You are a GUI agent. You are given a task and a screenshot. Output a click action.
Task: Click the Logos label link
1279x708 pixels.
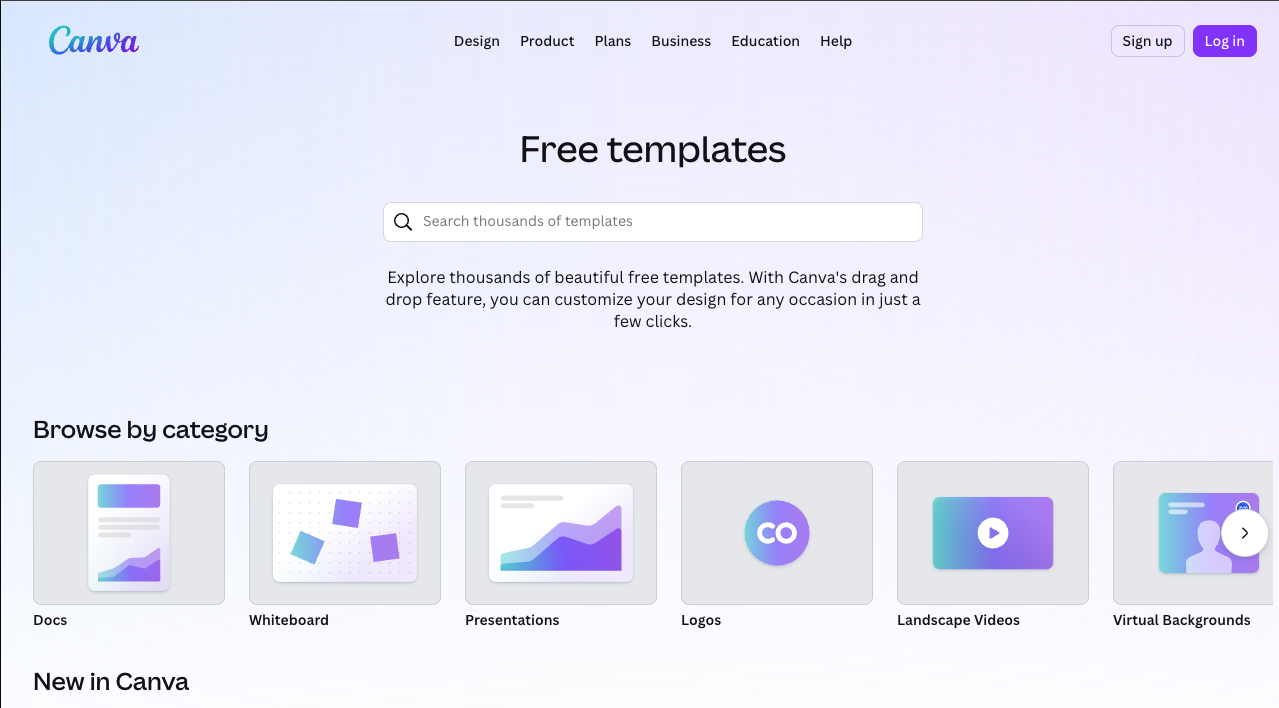(701, 620)
